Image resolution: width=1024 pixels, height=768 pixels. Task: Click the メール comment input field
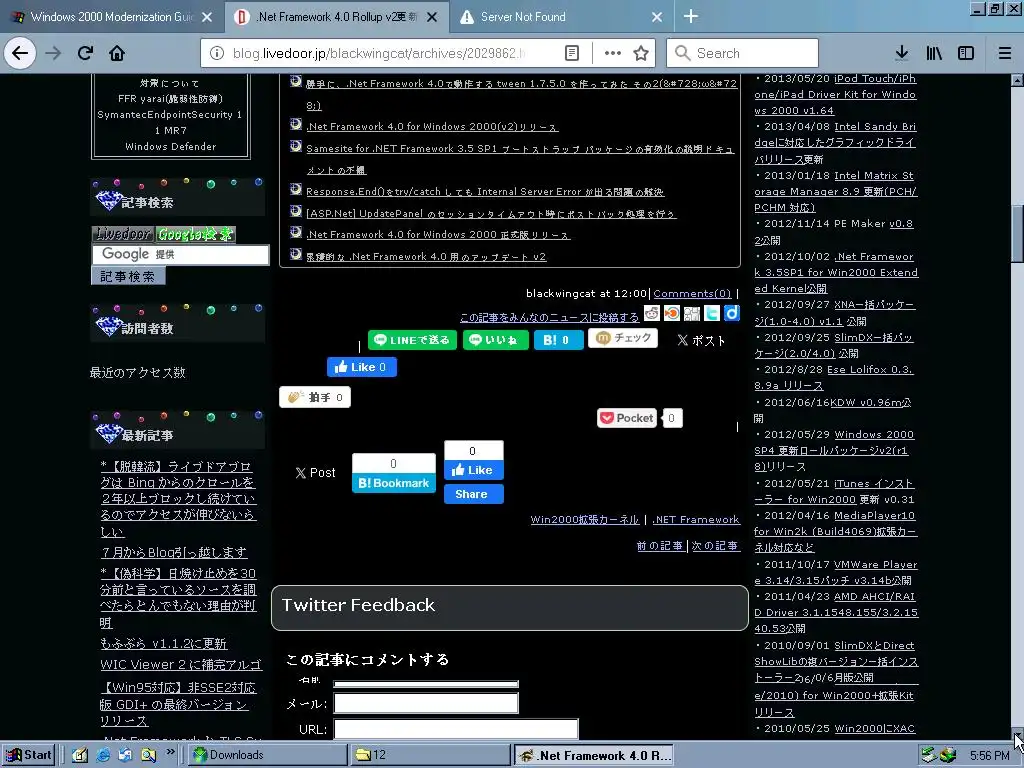pyautogui.click(x=426, y=703)
